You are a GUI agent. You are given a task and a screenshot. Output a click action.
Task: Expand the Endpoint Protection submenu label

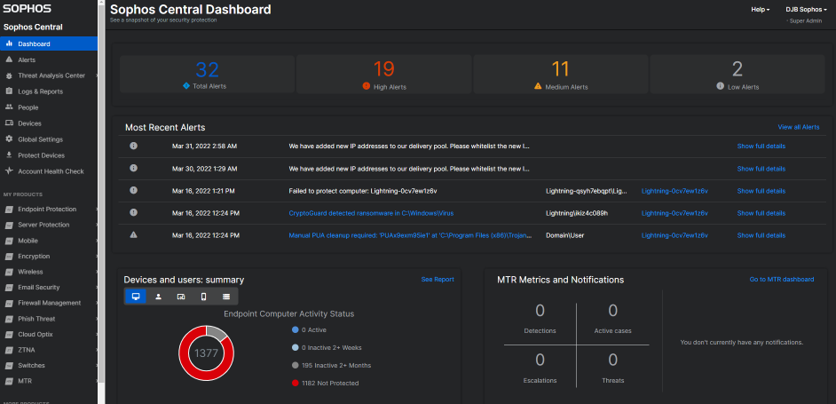pyautogui.click(x=47, y=209)
